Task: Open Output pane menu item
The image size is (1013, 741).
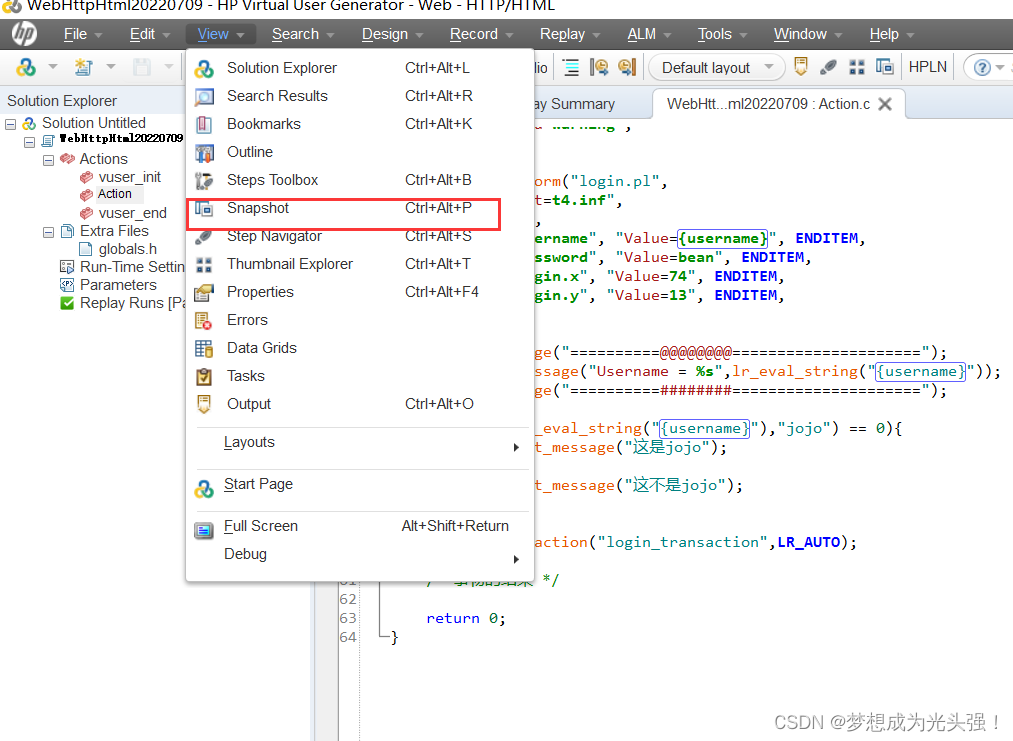Action: (x=359, y=404)
